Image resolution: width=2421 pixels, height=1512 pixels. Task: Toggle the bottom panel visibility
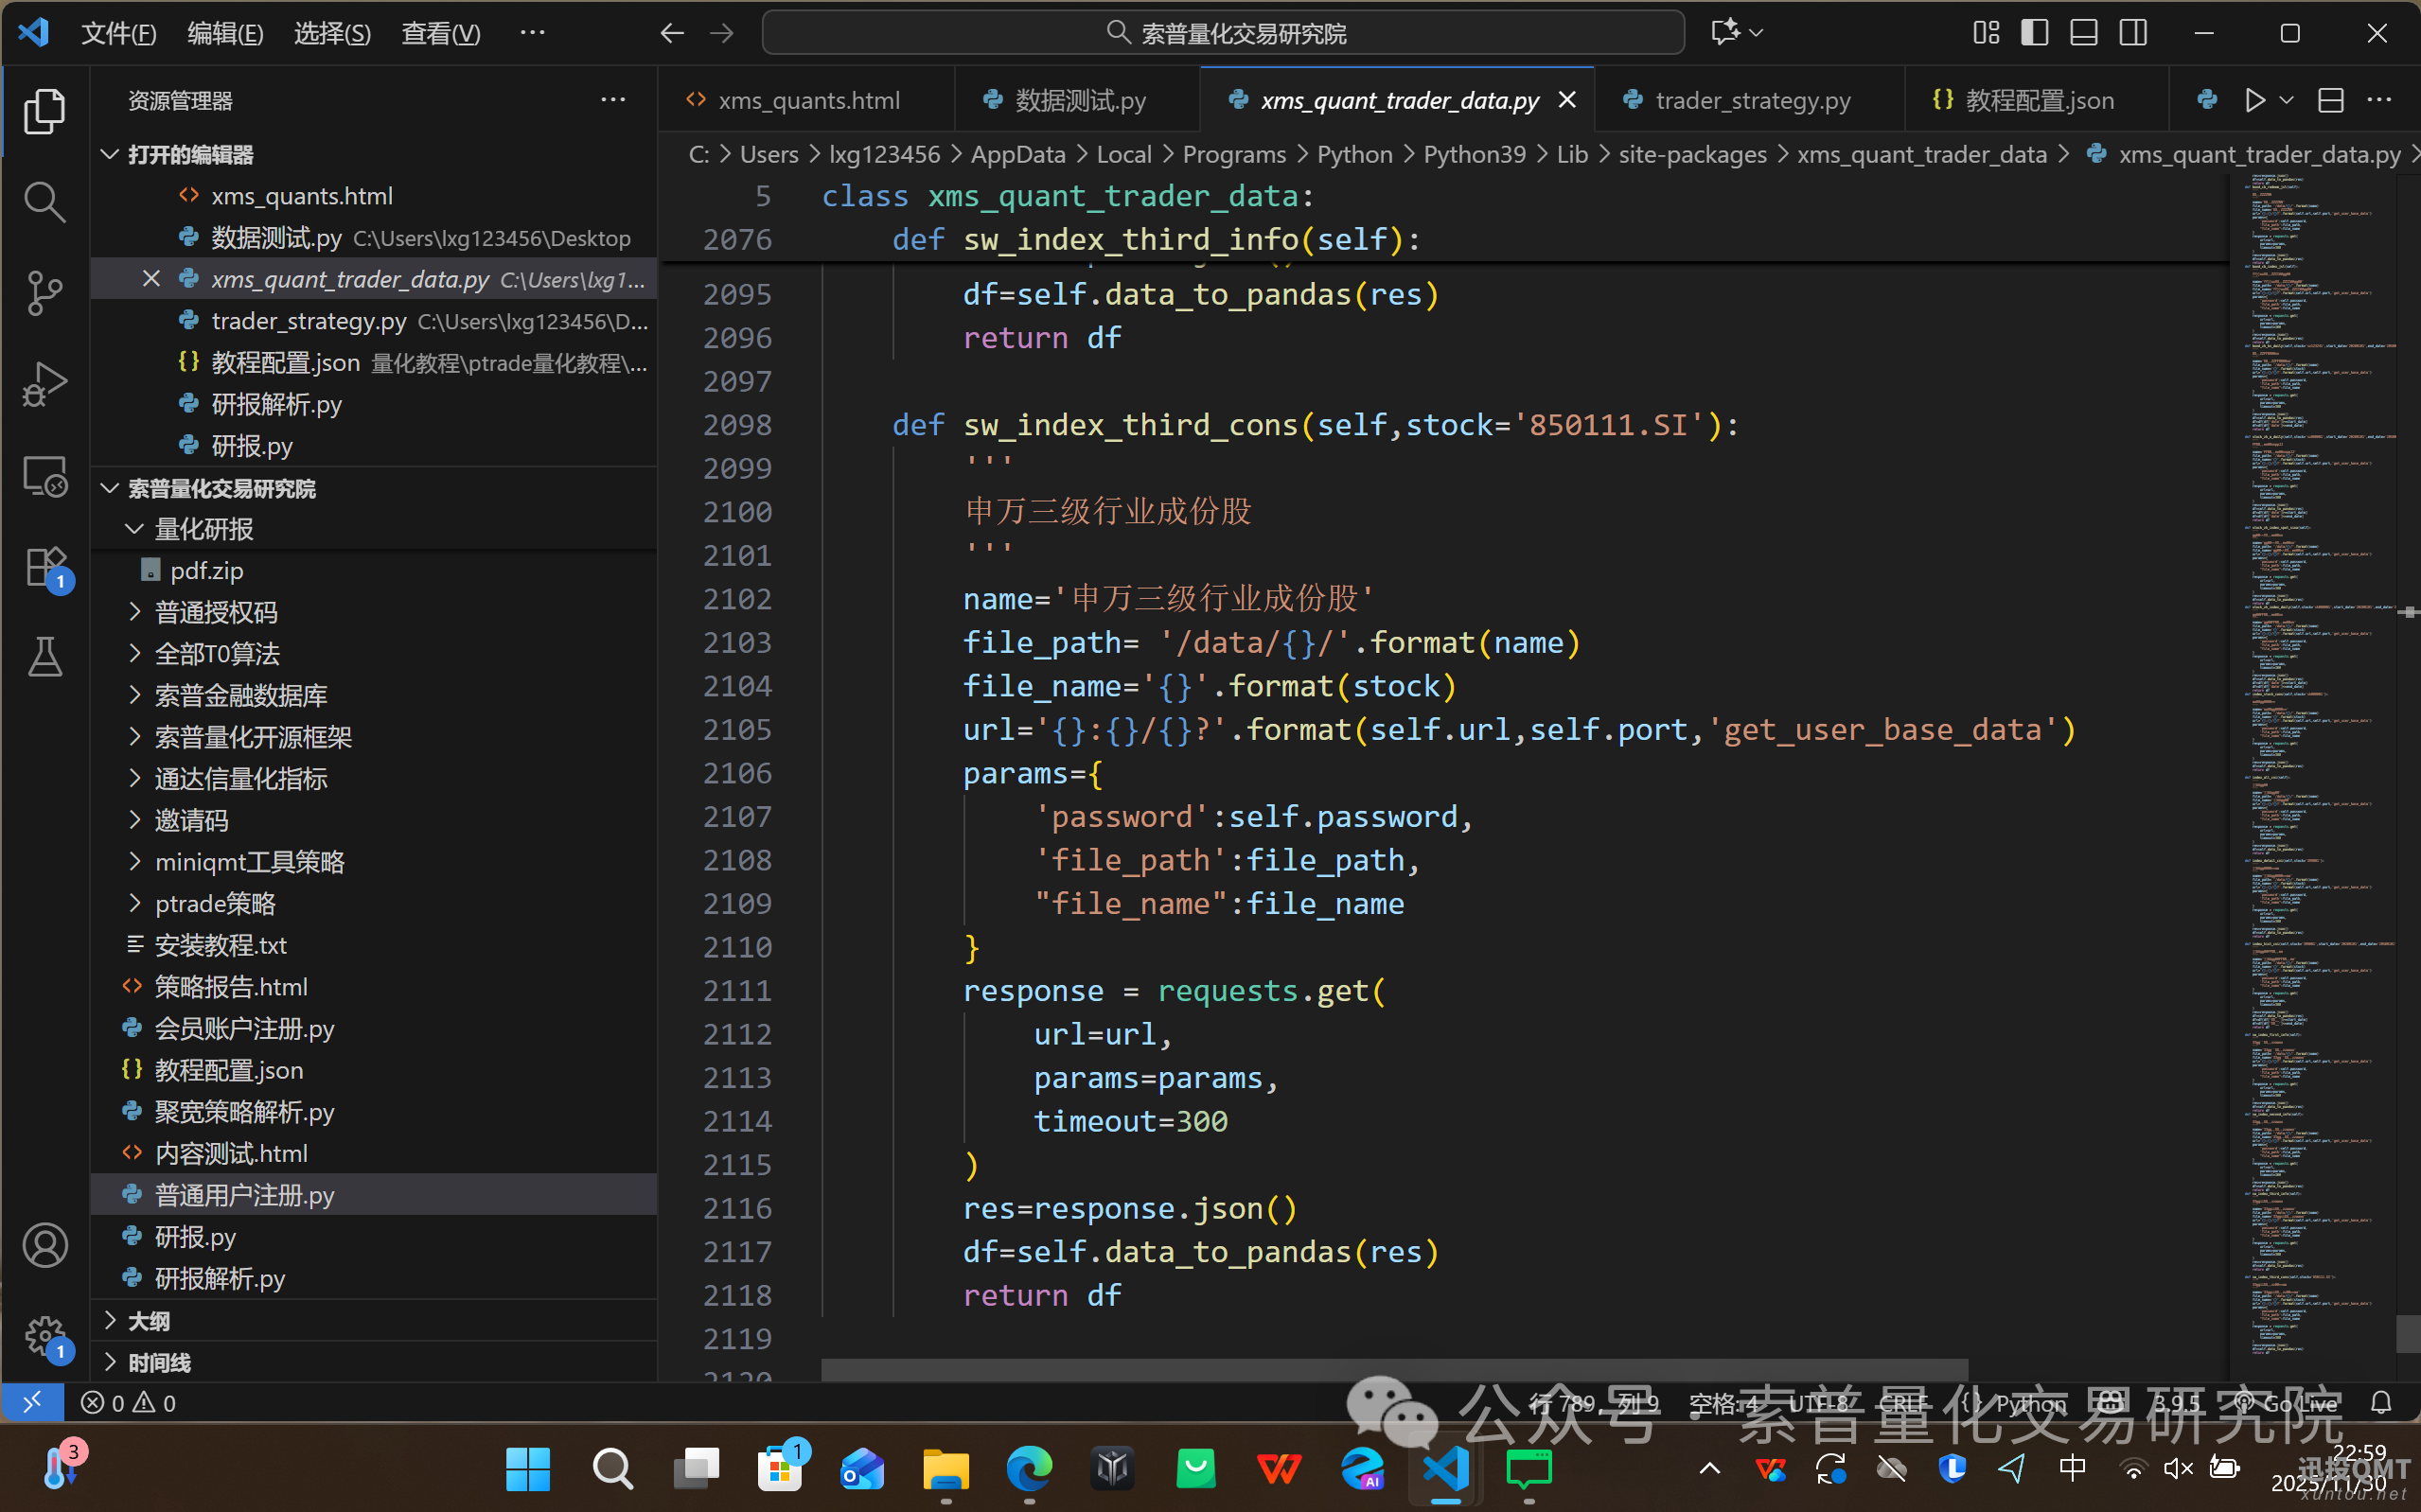(2083, 33)
